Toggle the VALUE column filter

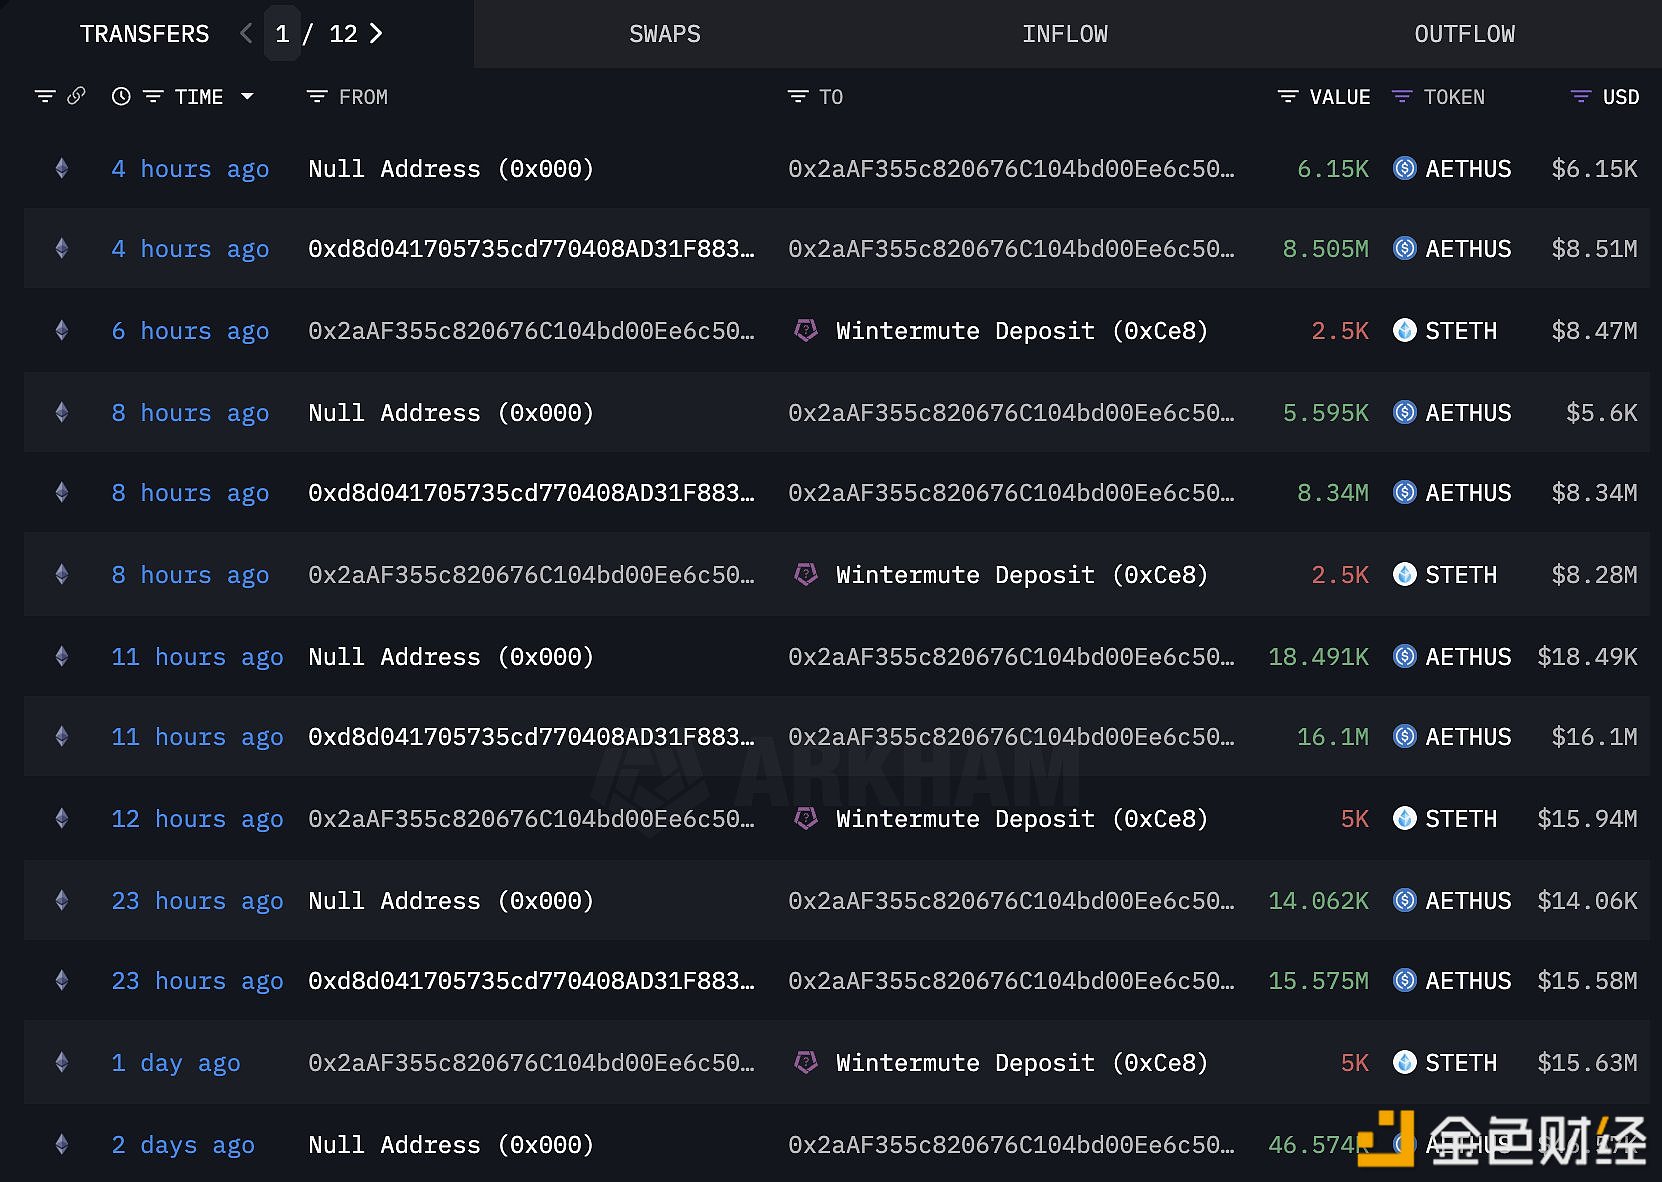tap(1288, 97)
